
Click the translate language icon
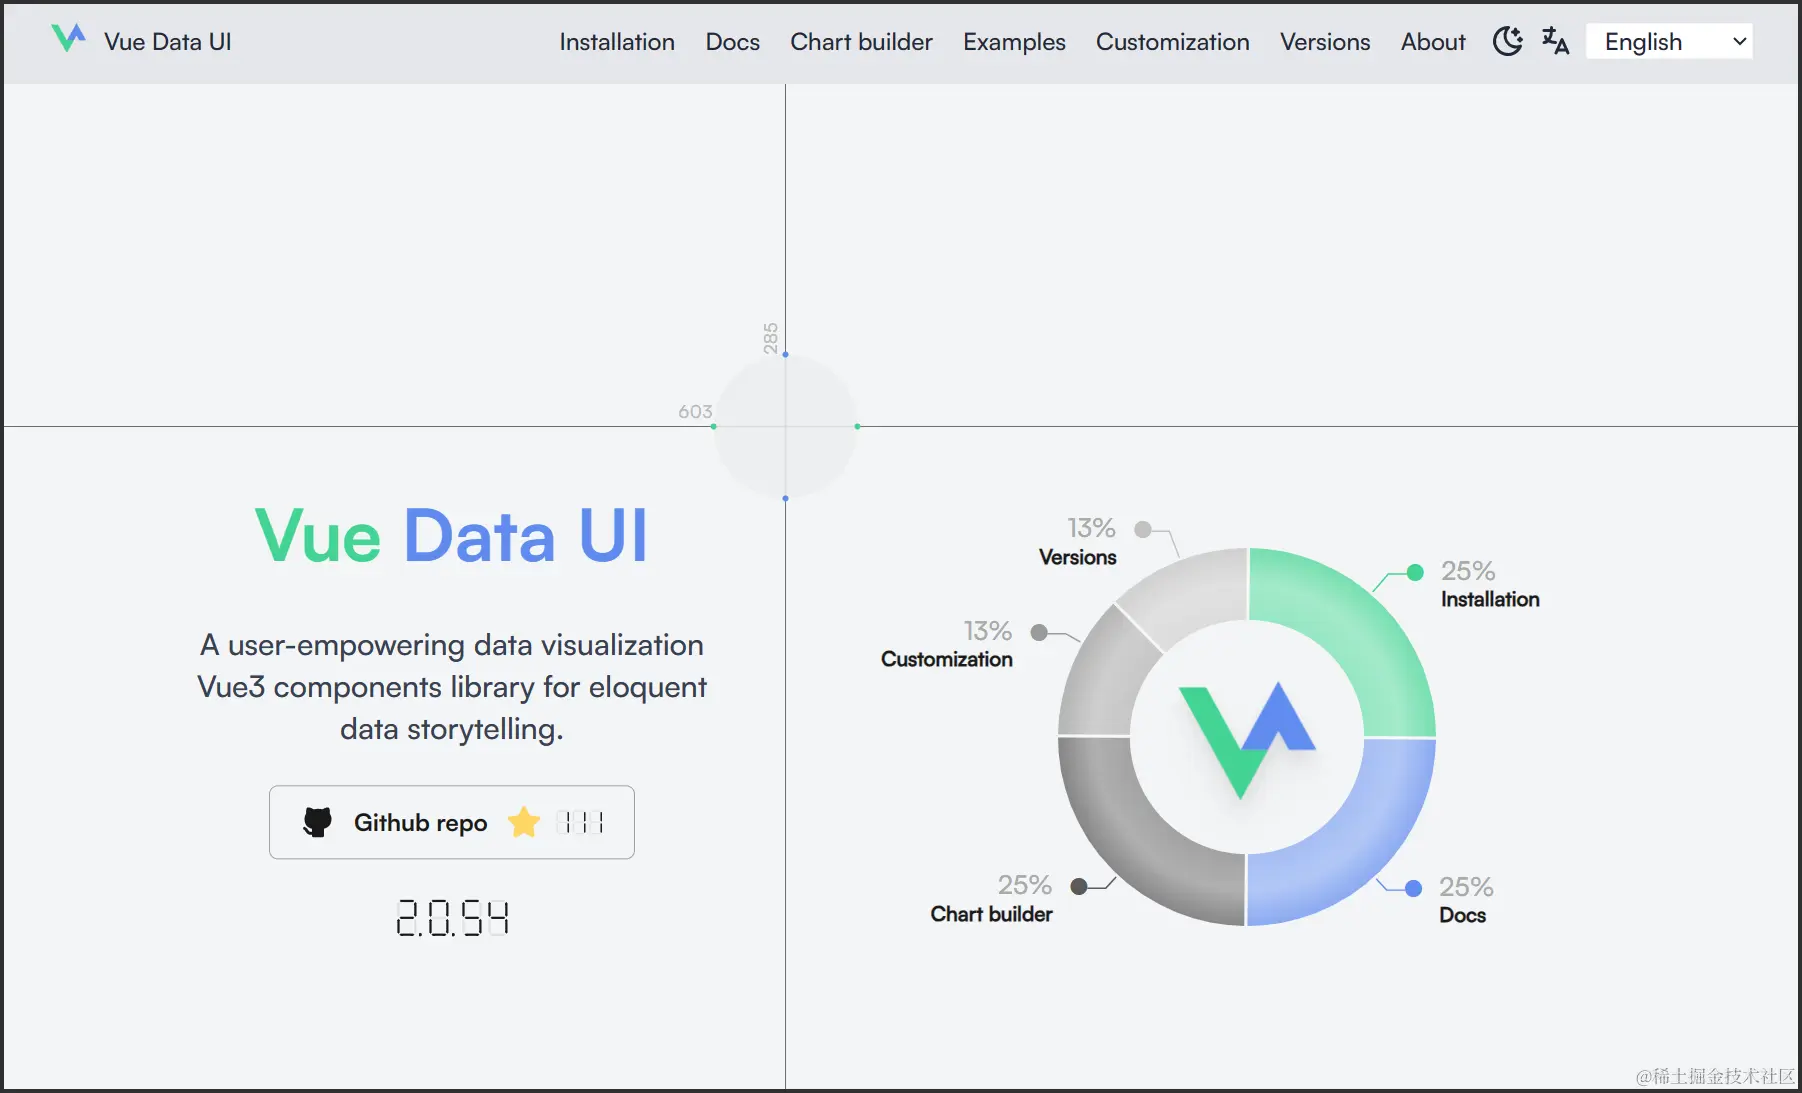tap(1555, 41)
